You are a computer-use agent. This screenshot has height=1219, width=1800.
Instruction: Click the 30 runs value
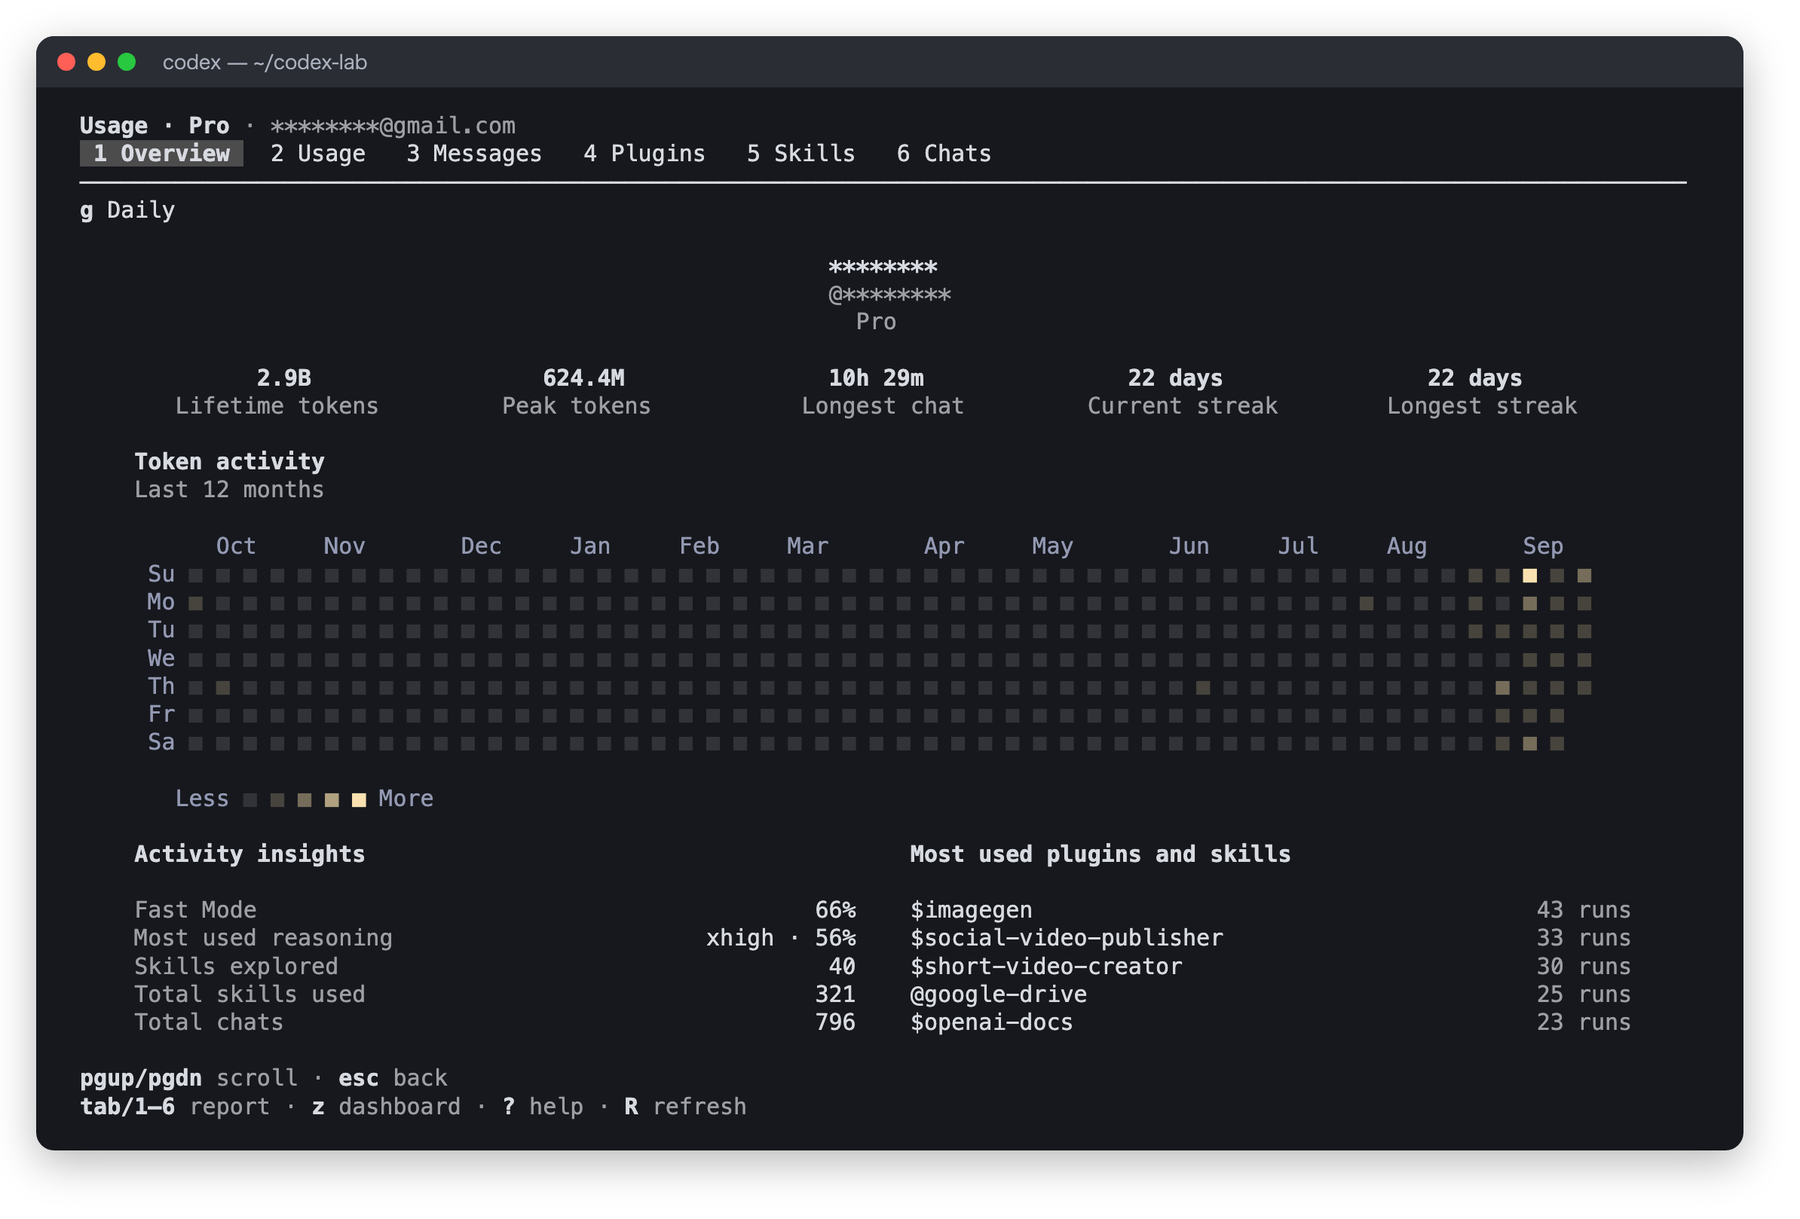pyautogui.click(x=1584, y=966)
